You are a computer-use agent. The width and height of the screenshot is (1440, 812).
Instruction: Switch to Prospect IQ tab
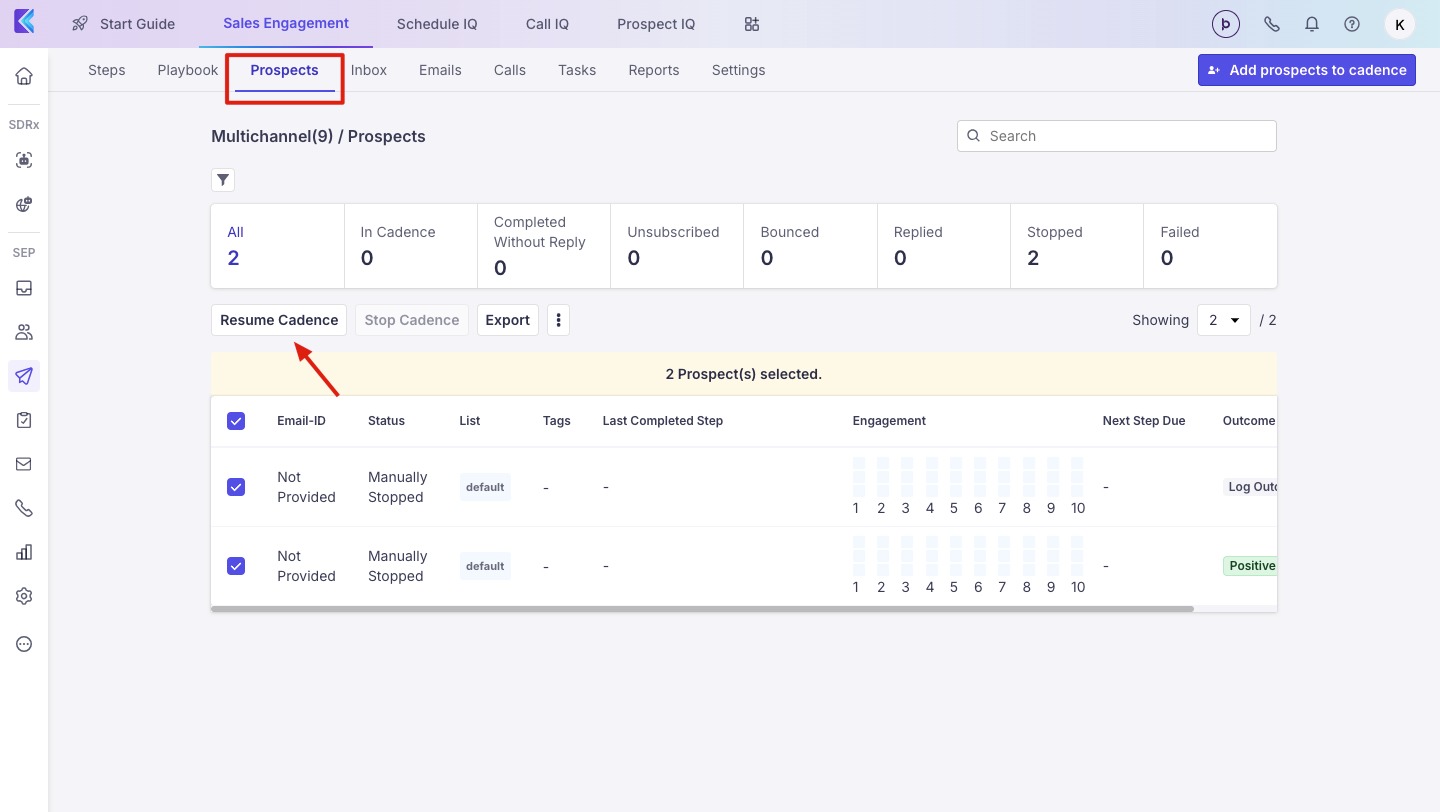[656, 24]
